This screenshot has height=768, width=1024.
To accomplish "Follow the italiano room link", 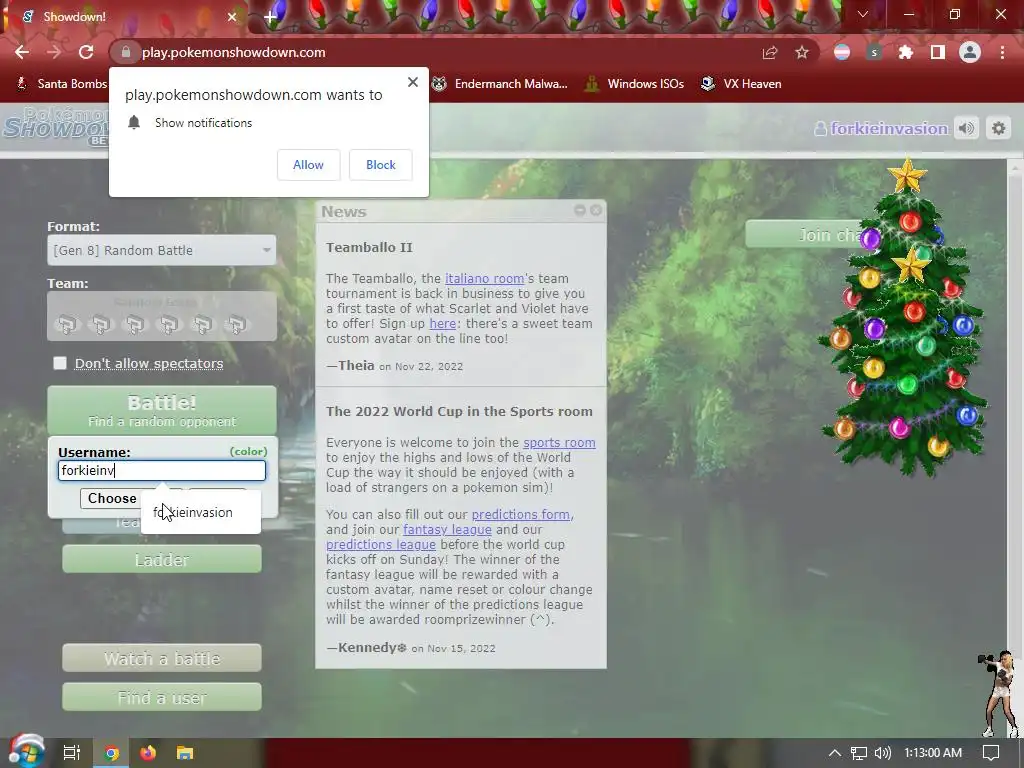I will click(485, 279).
